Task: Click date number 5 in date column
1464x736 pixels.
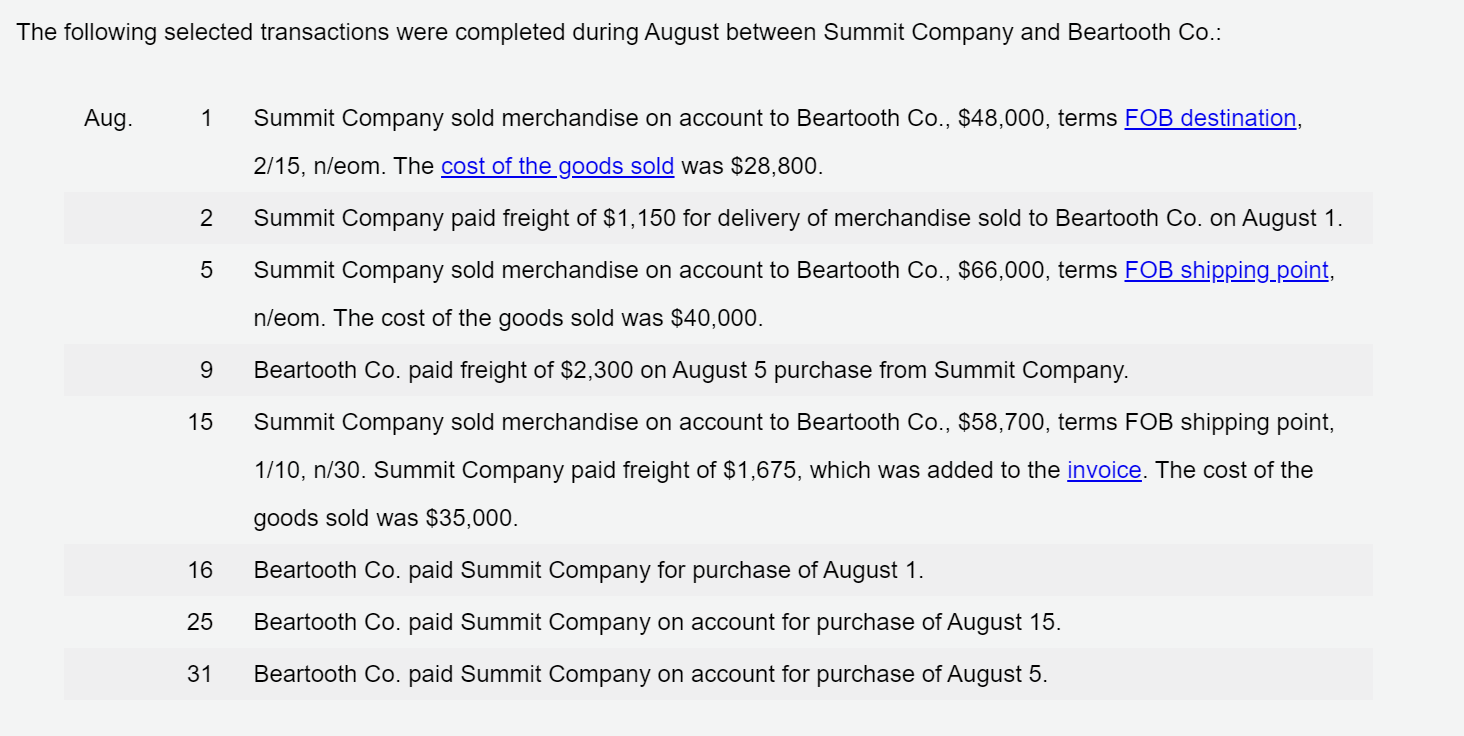Action: [206, 270]
